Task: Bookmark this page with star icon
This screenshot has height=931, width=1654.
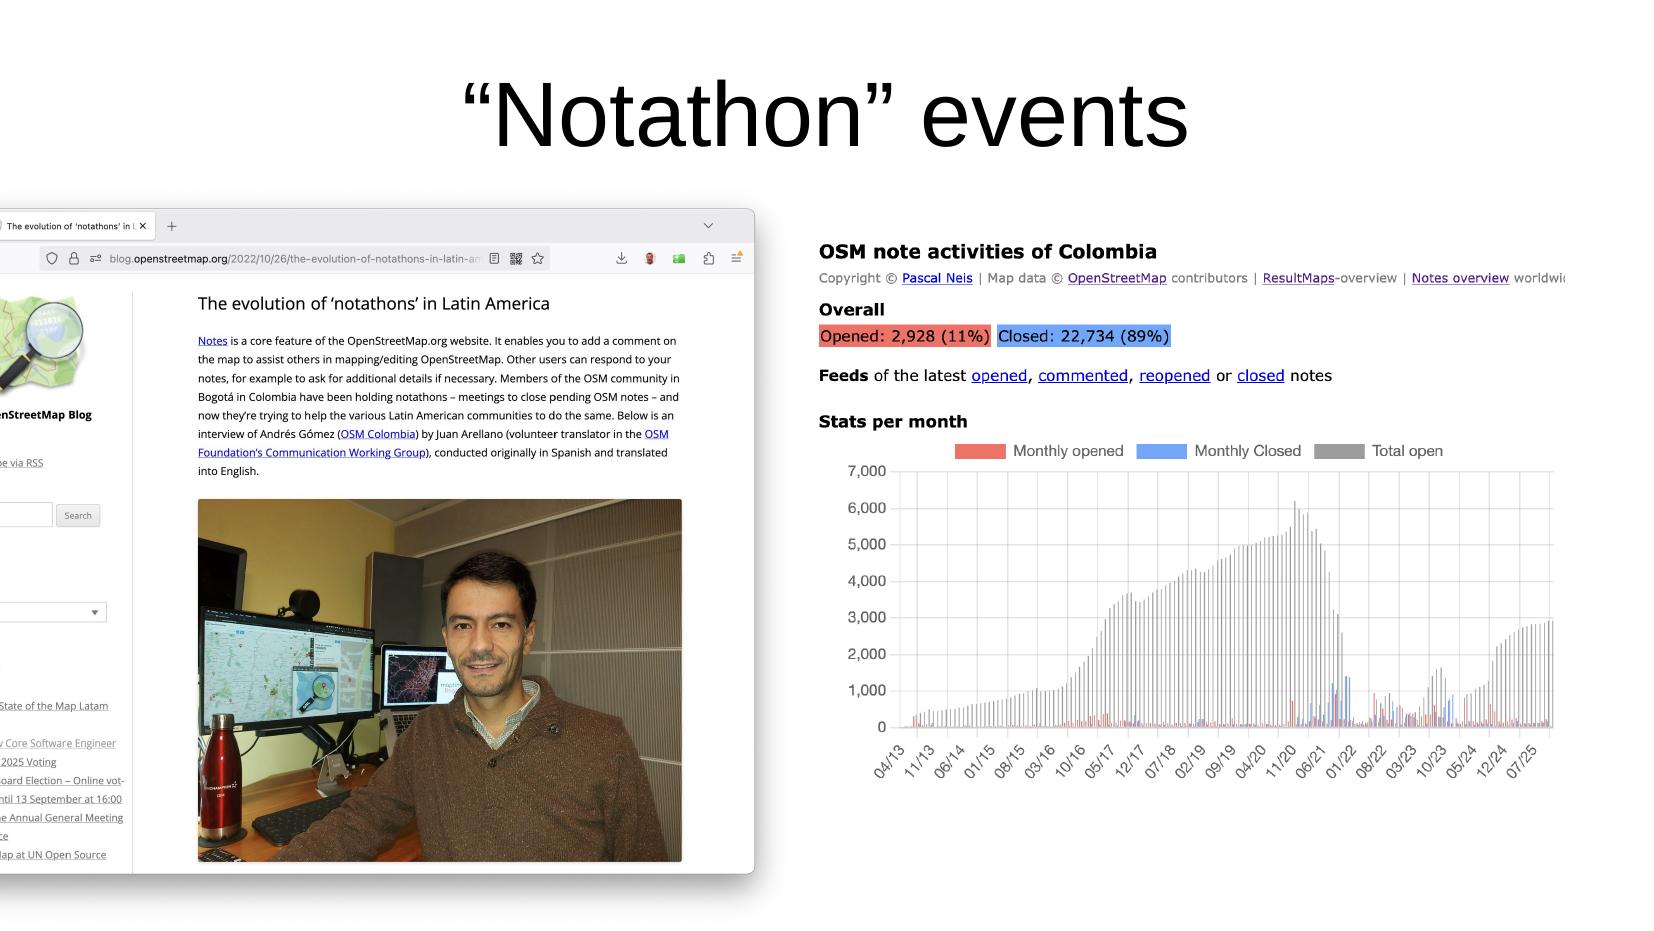Action: point(538,258)
